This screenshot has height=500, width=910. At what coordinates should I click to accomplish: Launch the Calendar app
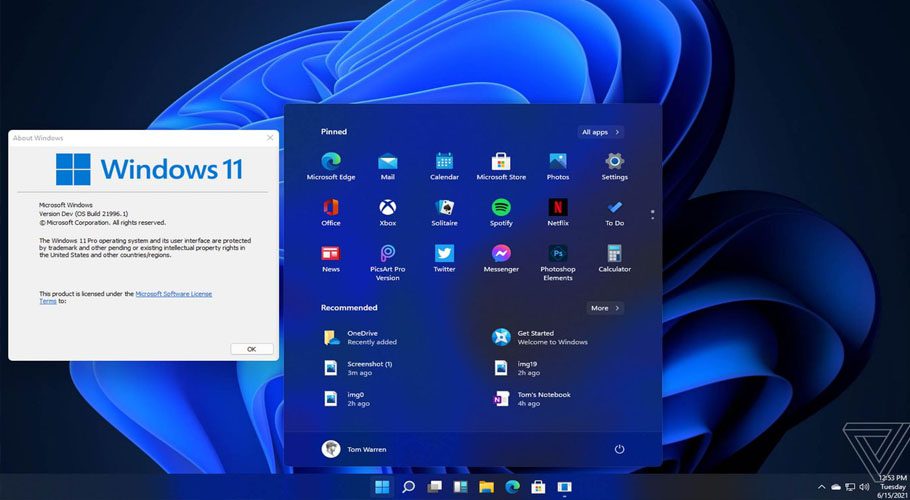tap(445, 166)
